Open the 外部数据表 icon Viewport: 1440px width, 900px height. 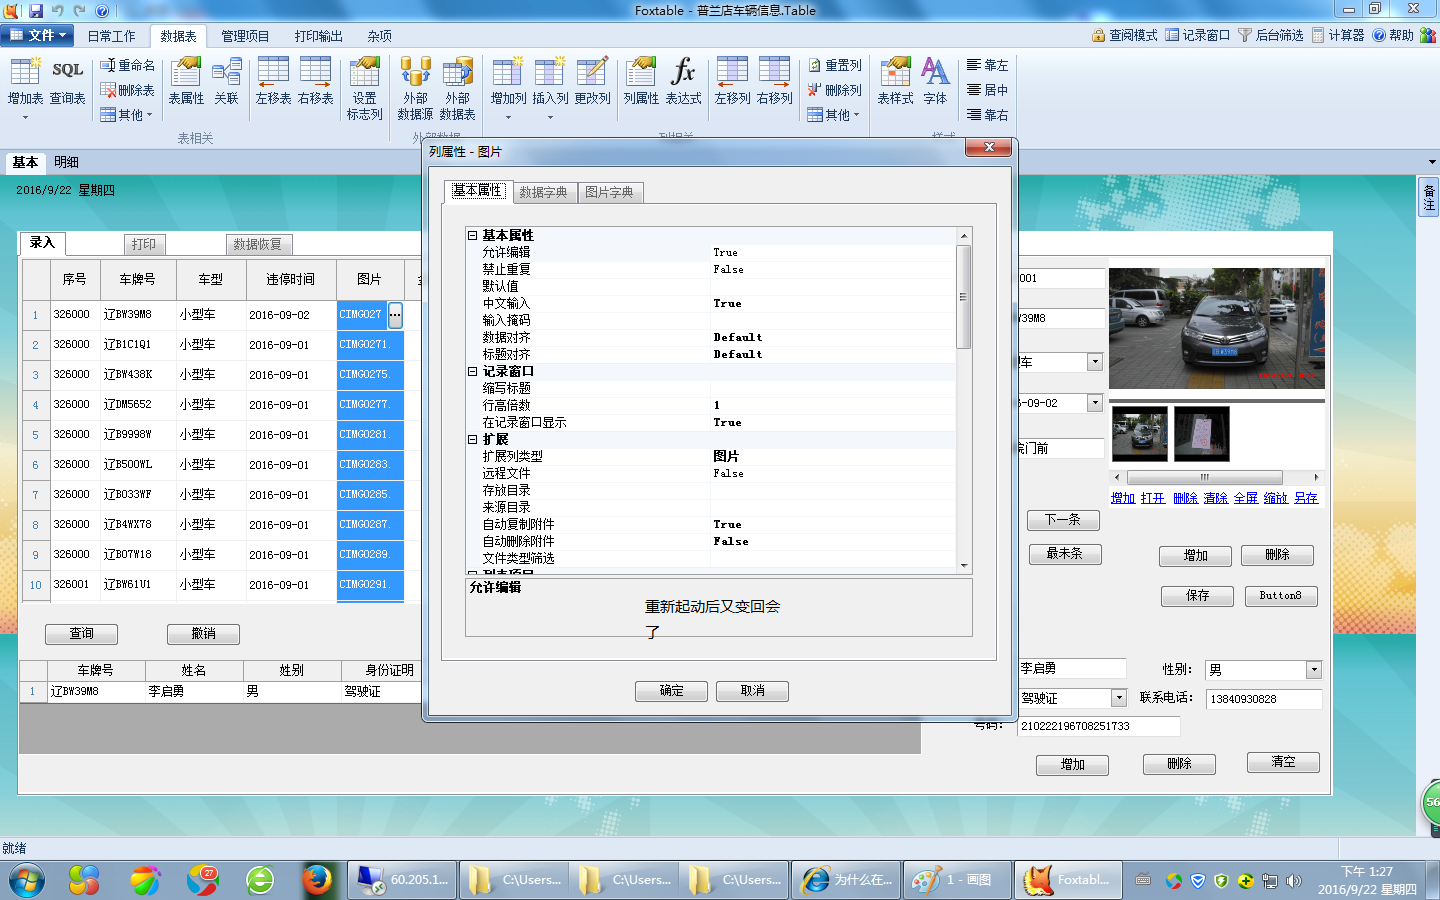(457, 89)
